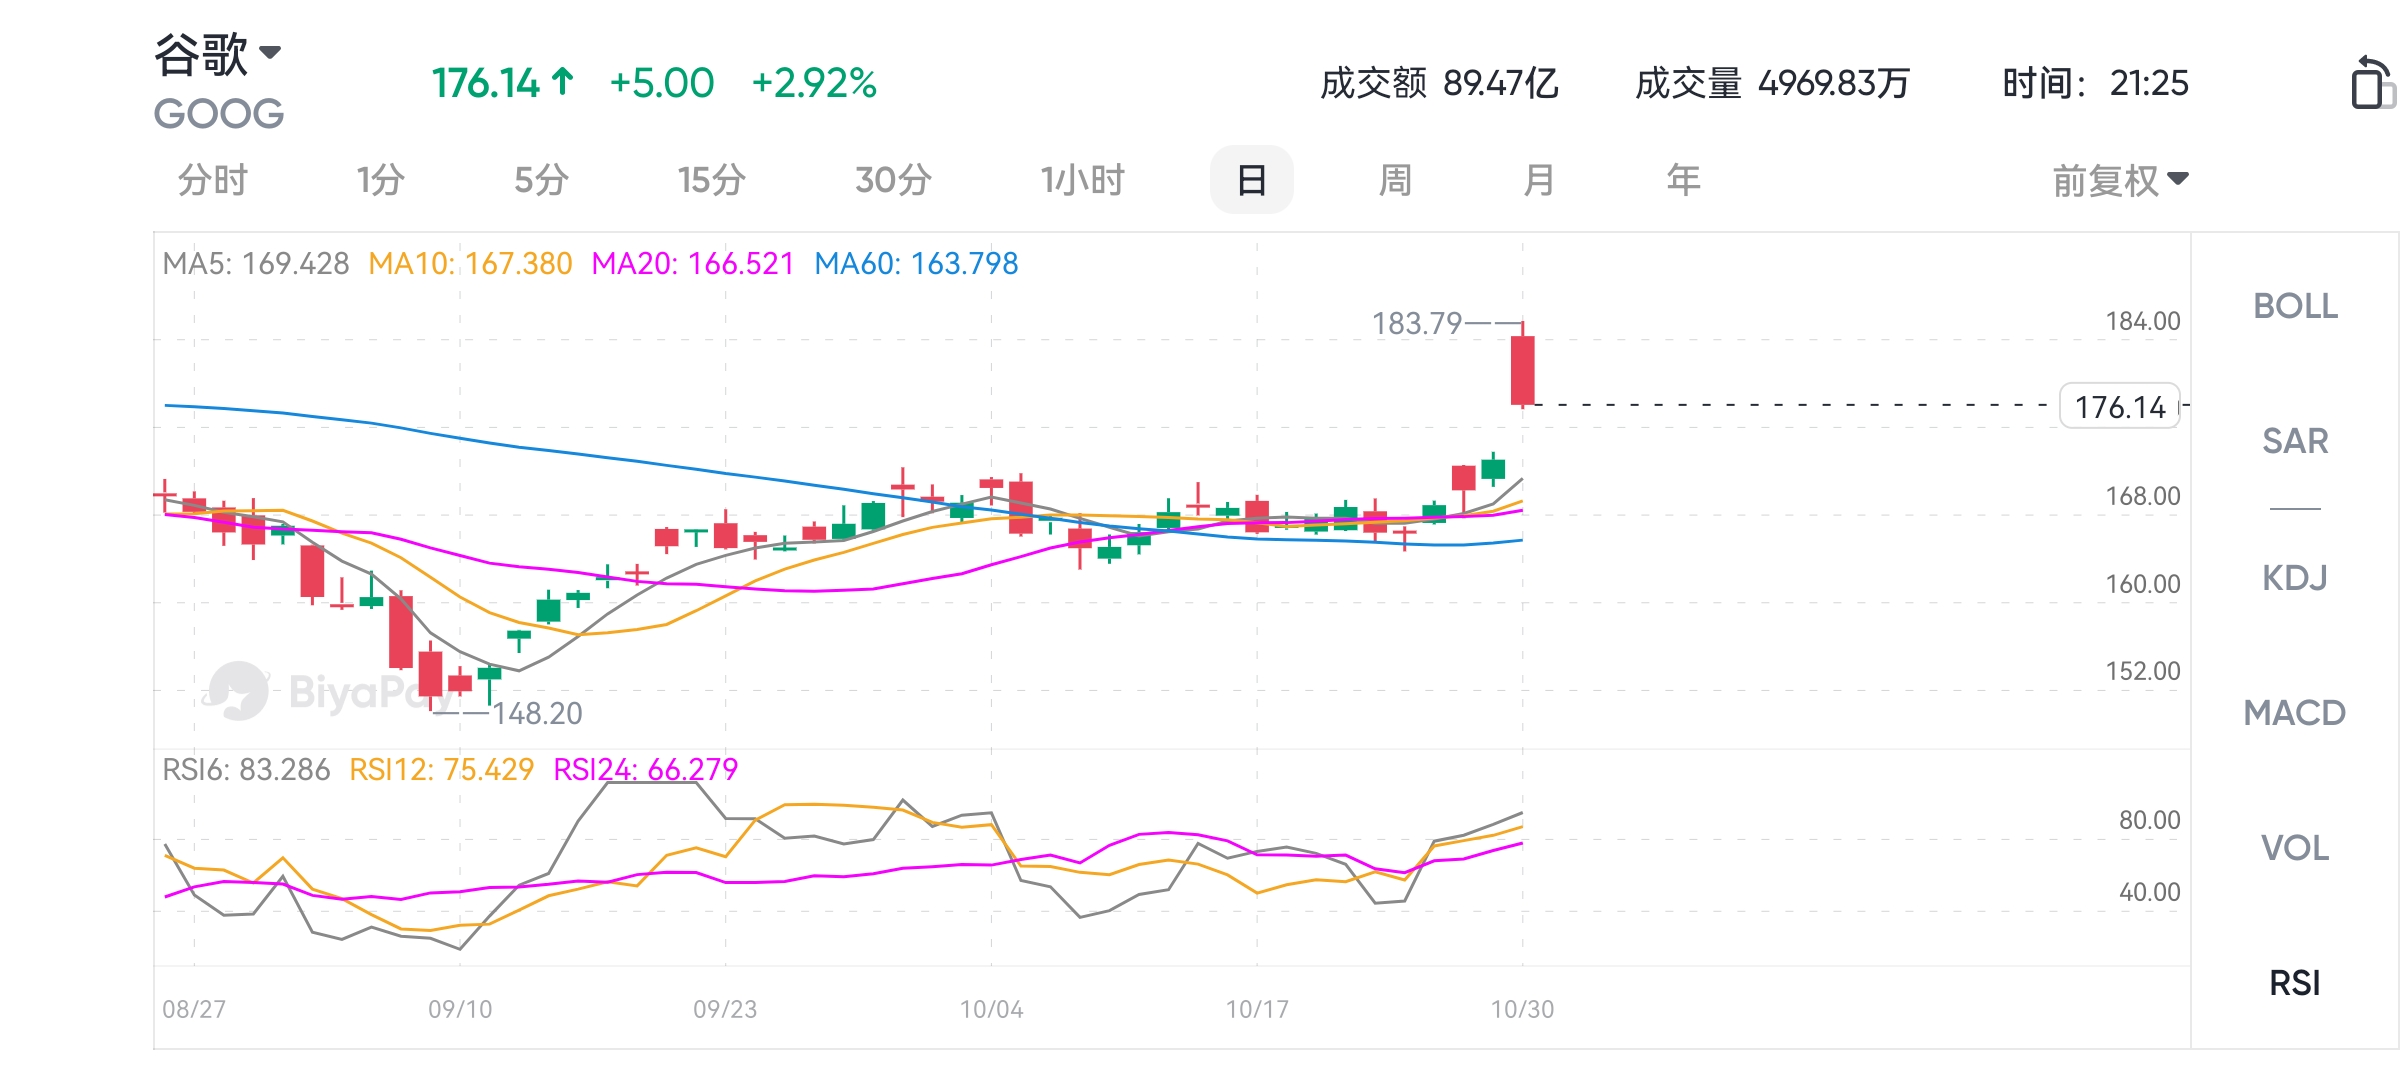Click the 10/30 date axis label
The image size is (2400, 1080).
[1522, 1009]
